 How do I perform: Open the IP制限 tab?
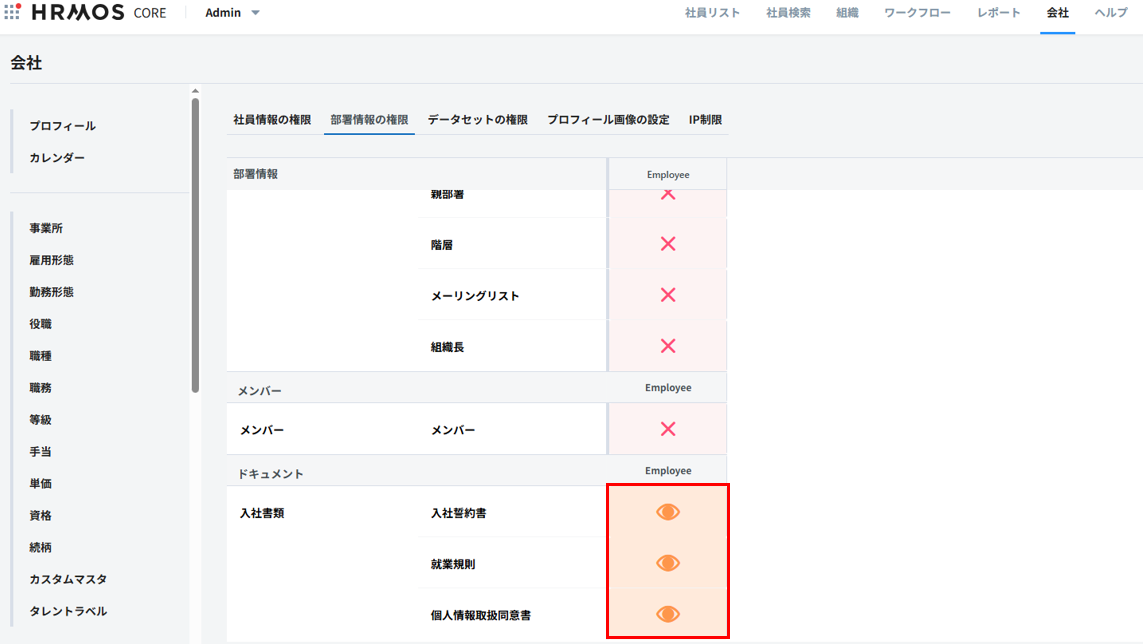[705, 120]
